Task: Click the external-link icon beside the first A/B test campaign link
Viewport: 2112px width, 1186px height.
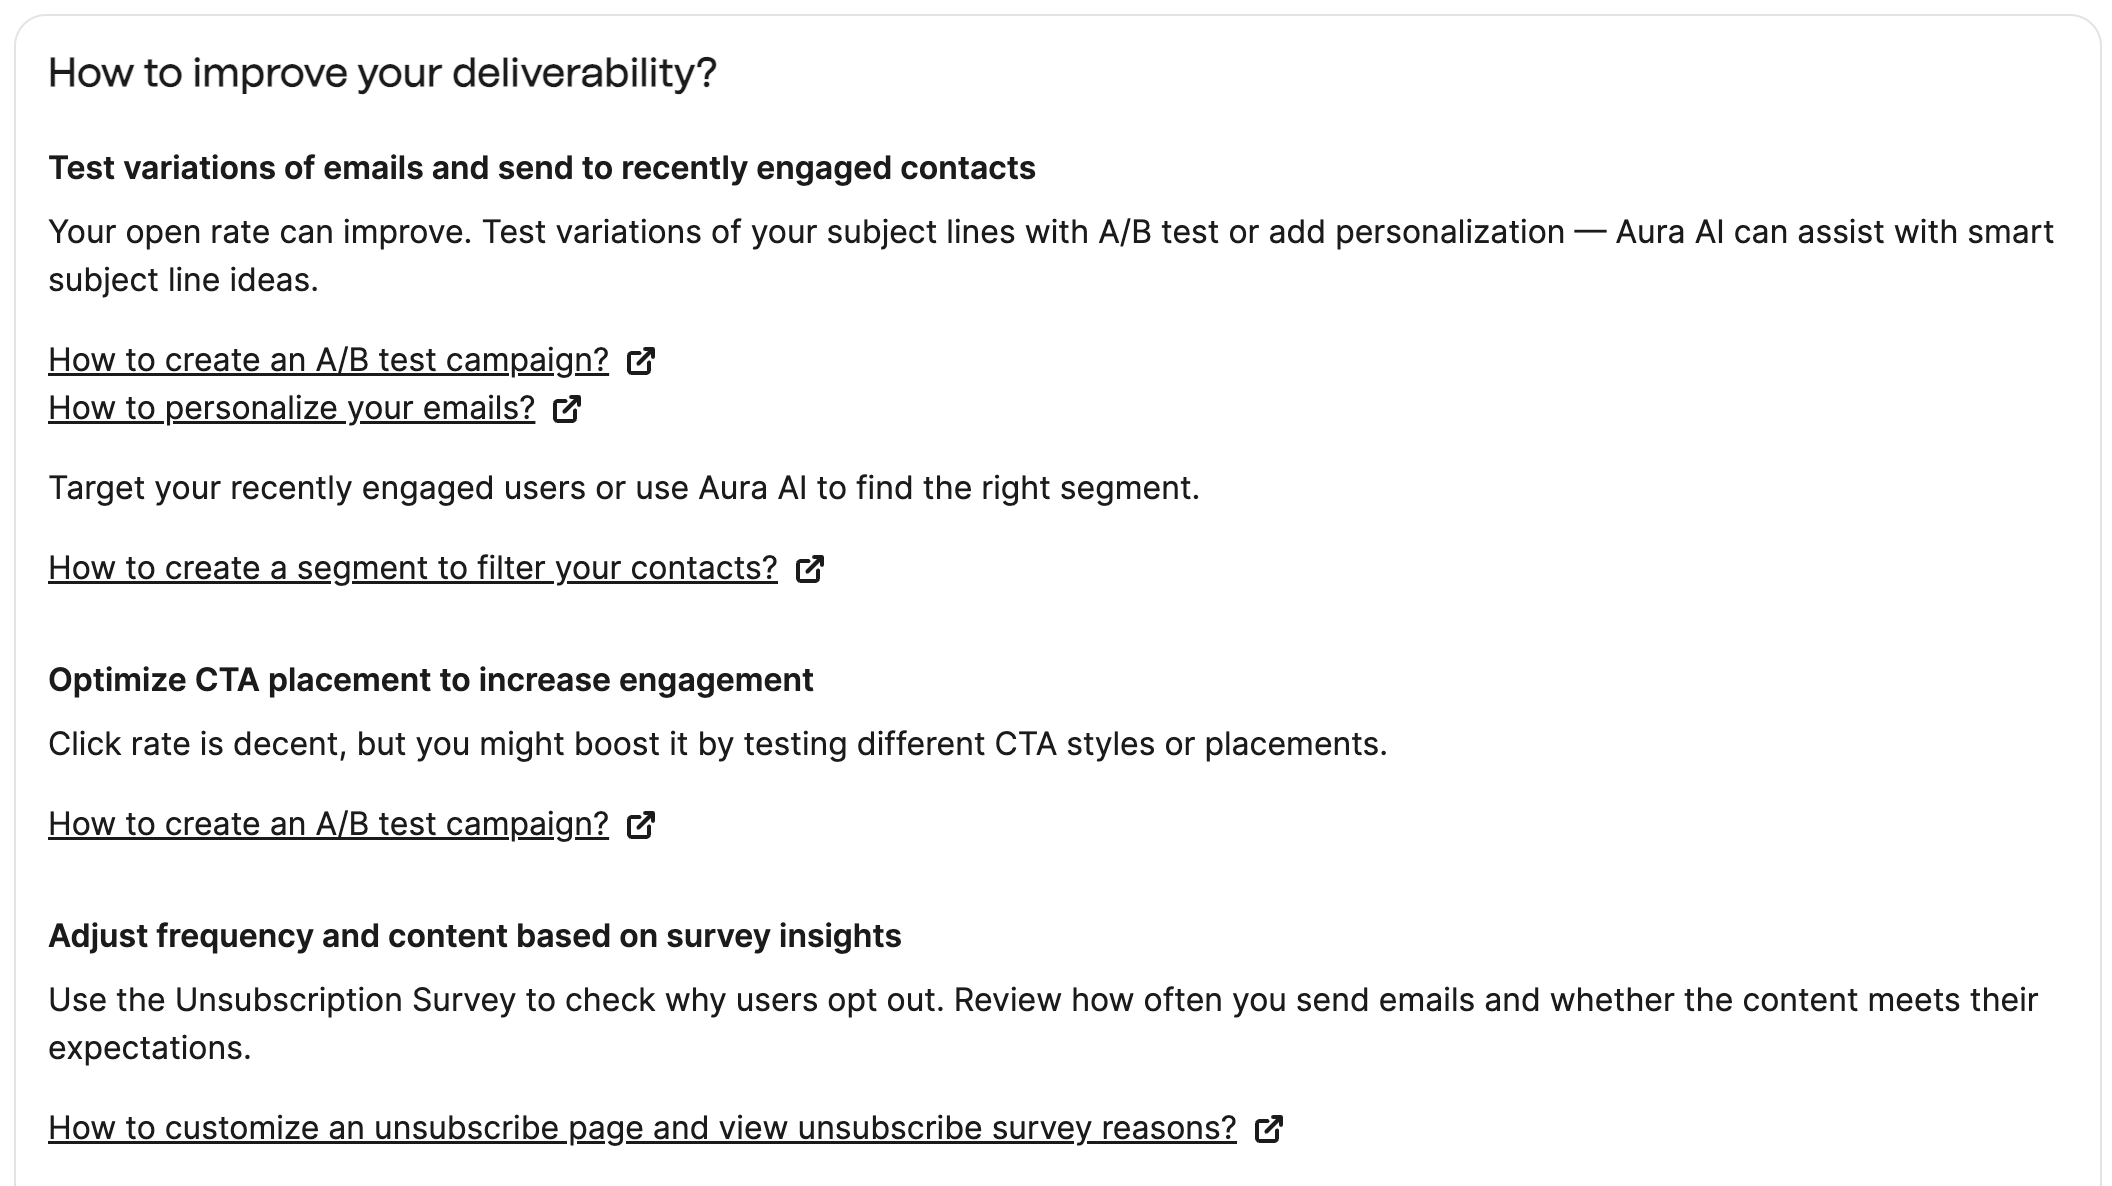Action: [643, 361]
